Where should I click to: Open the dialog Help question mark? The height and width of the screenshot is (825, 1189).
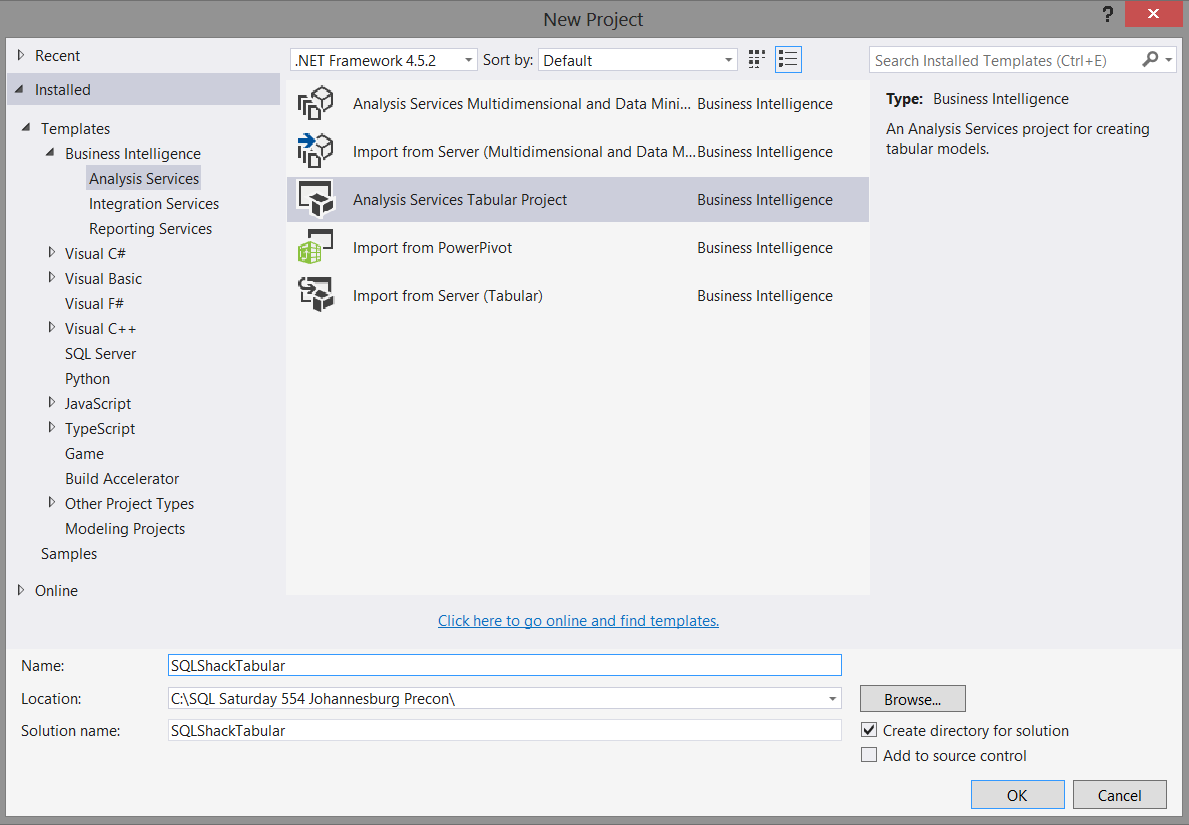pos(1108,15)
